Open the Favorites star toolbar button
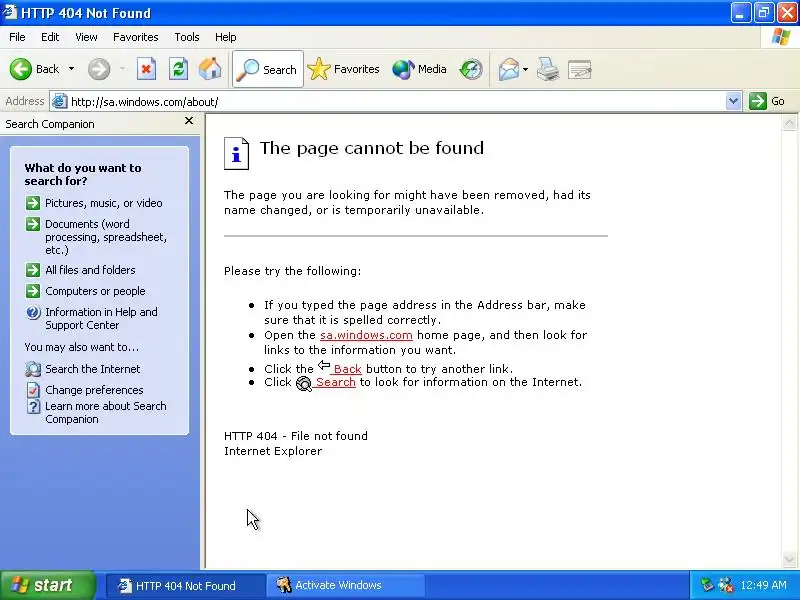800x600 pixels. (x=343, y=69)
